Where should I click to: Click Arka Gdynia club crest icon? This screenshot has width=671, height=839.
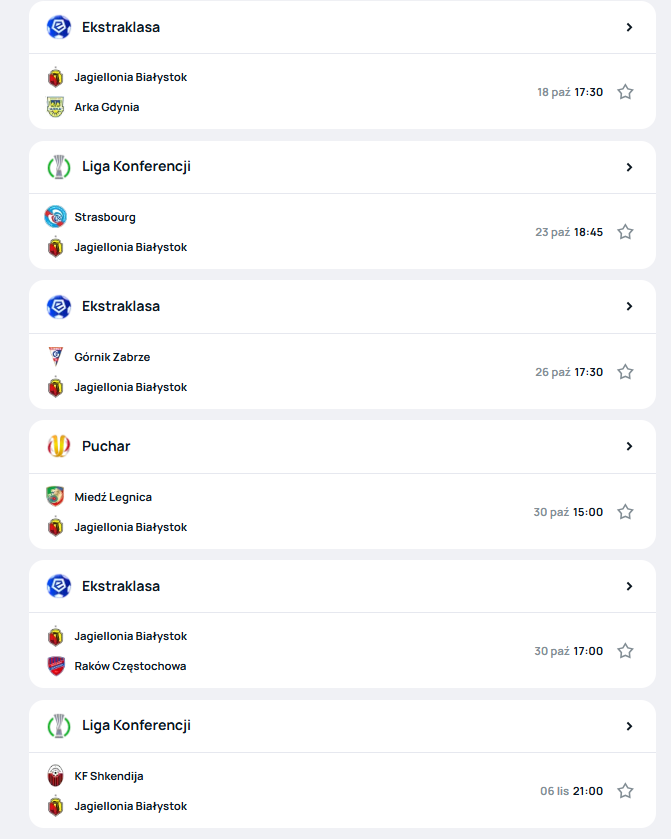pos(56,107)
